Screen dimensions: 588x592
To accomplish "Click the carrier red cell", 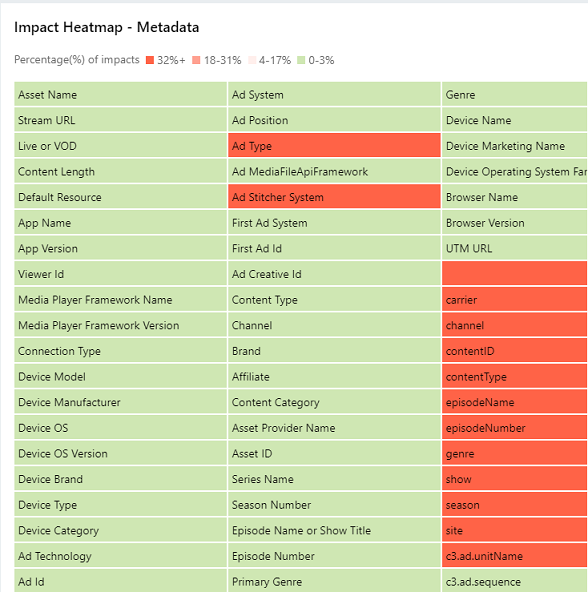I will 515,299.
